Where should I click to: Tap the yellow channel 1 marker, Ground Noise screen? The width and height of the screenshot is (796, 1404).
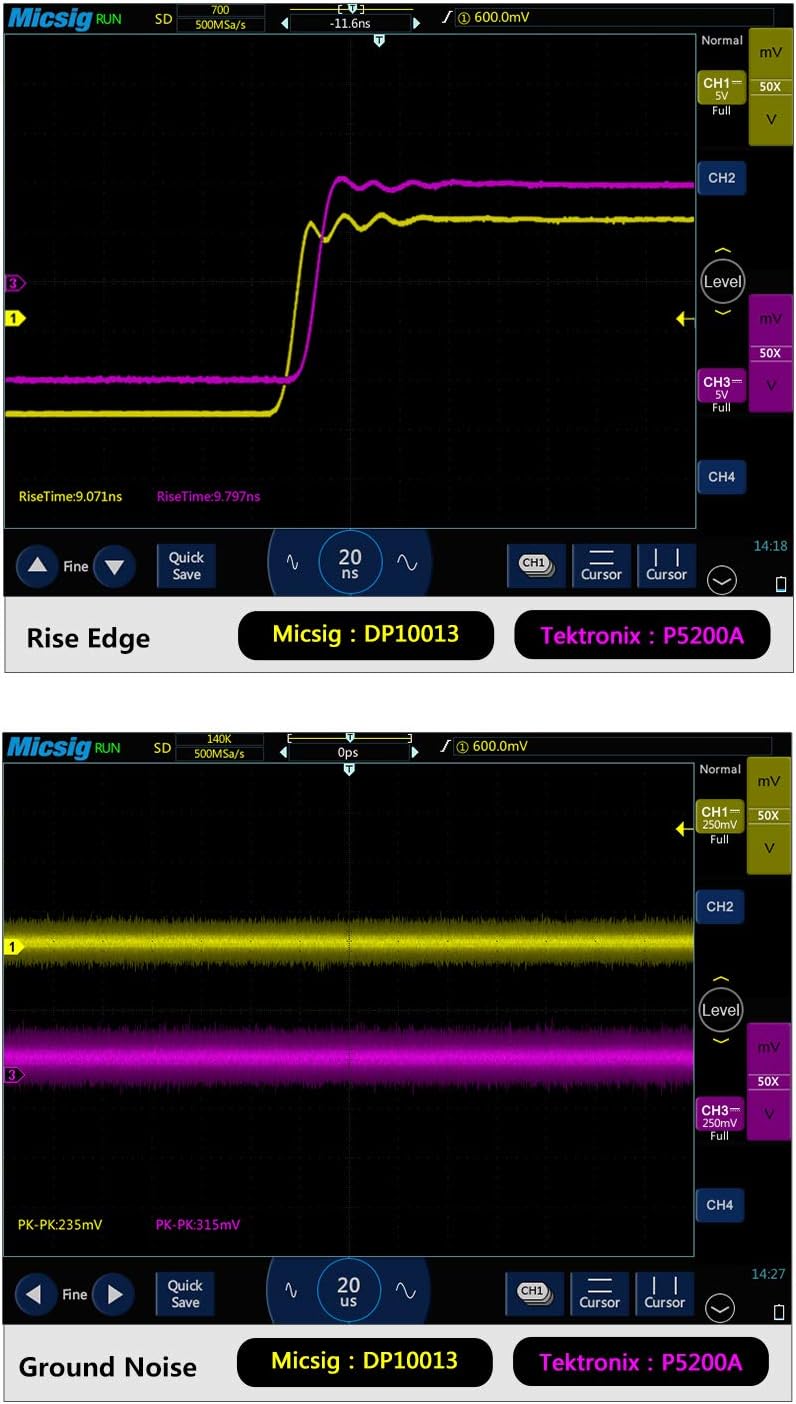tap(13, 946)
